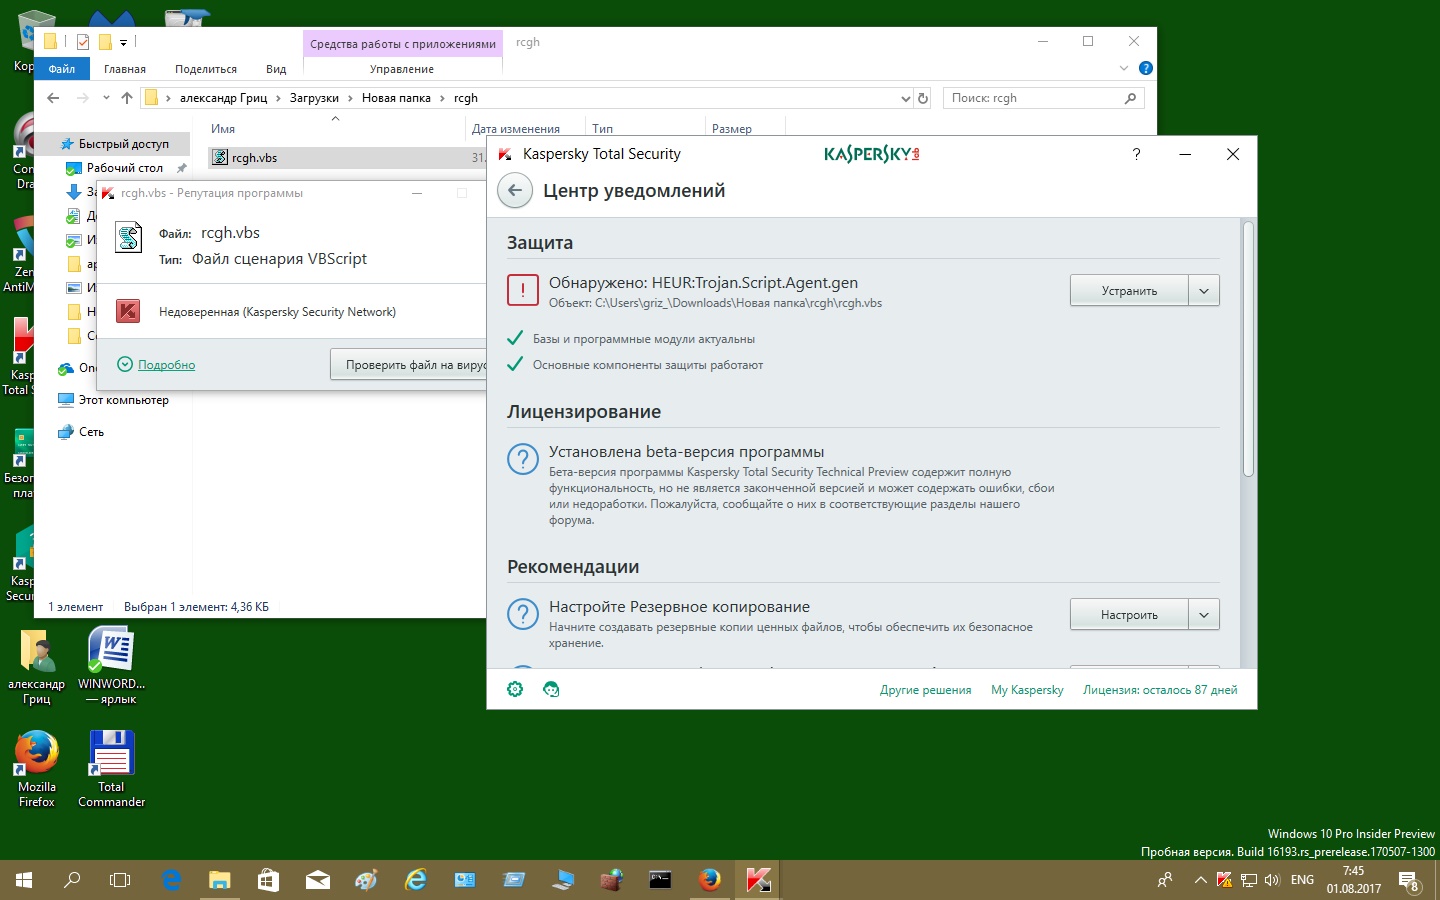Open the Windows Start menu
Image resolution: width=1440 pixels, height=900 pixels.
[24, 880]
